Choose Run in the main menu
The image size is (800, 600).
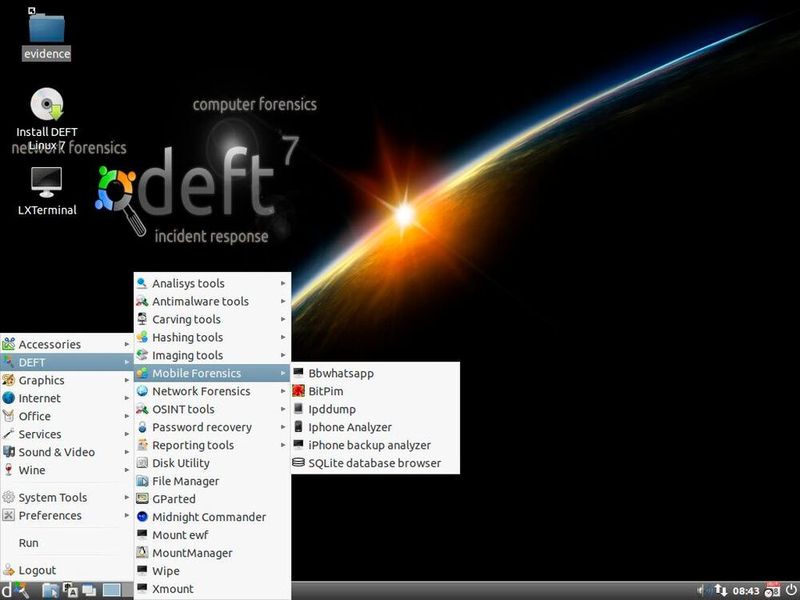coord(66,543)
